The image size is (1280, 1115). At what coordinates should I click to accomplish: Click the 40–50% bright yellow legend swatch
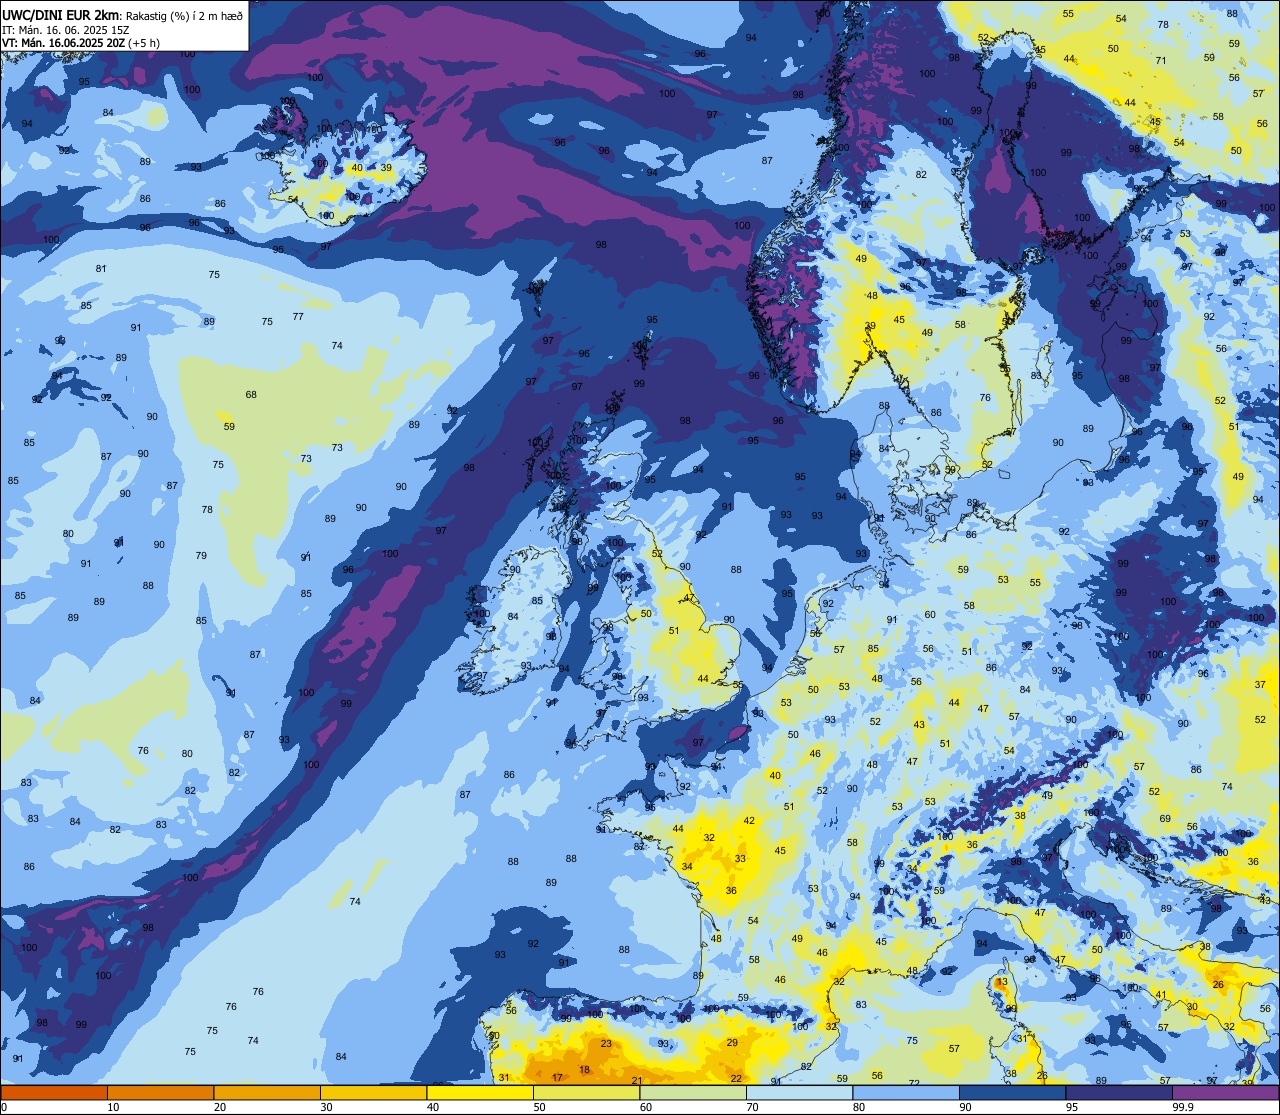click(480, 1092)
